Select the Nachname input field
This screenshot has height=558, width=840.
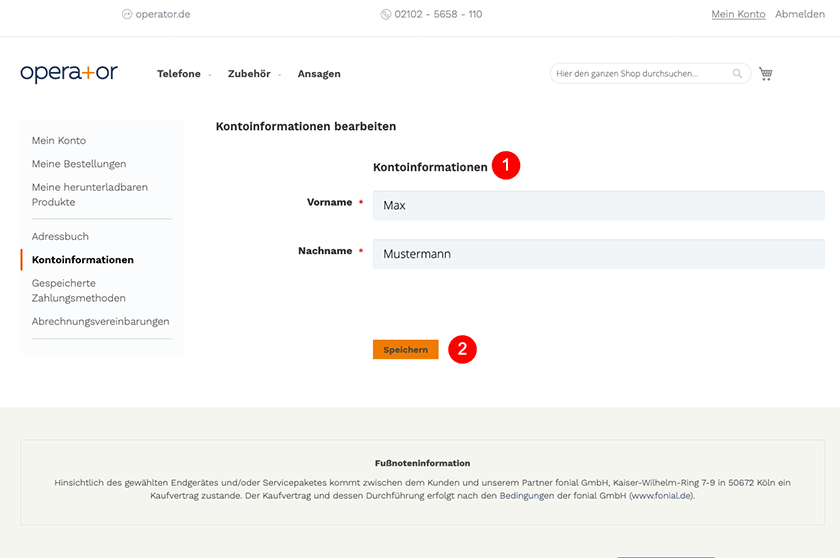pyautogui.click(x=598, y=254)
